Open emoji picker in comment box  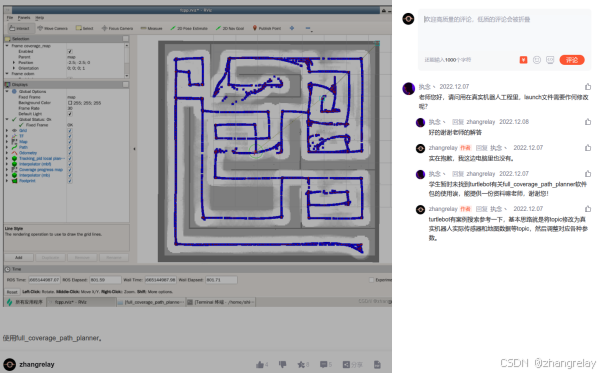click(x=537, y=60)
